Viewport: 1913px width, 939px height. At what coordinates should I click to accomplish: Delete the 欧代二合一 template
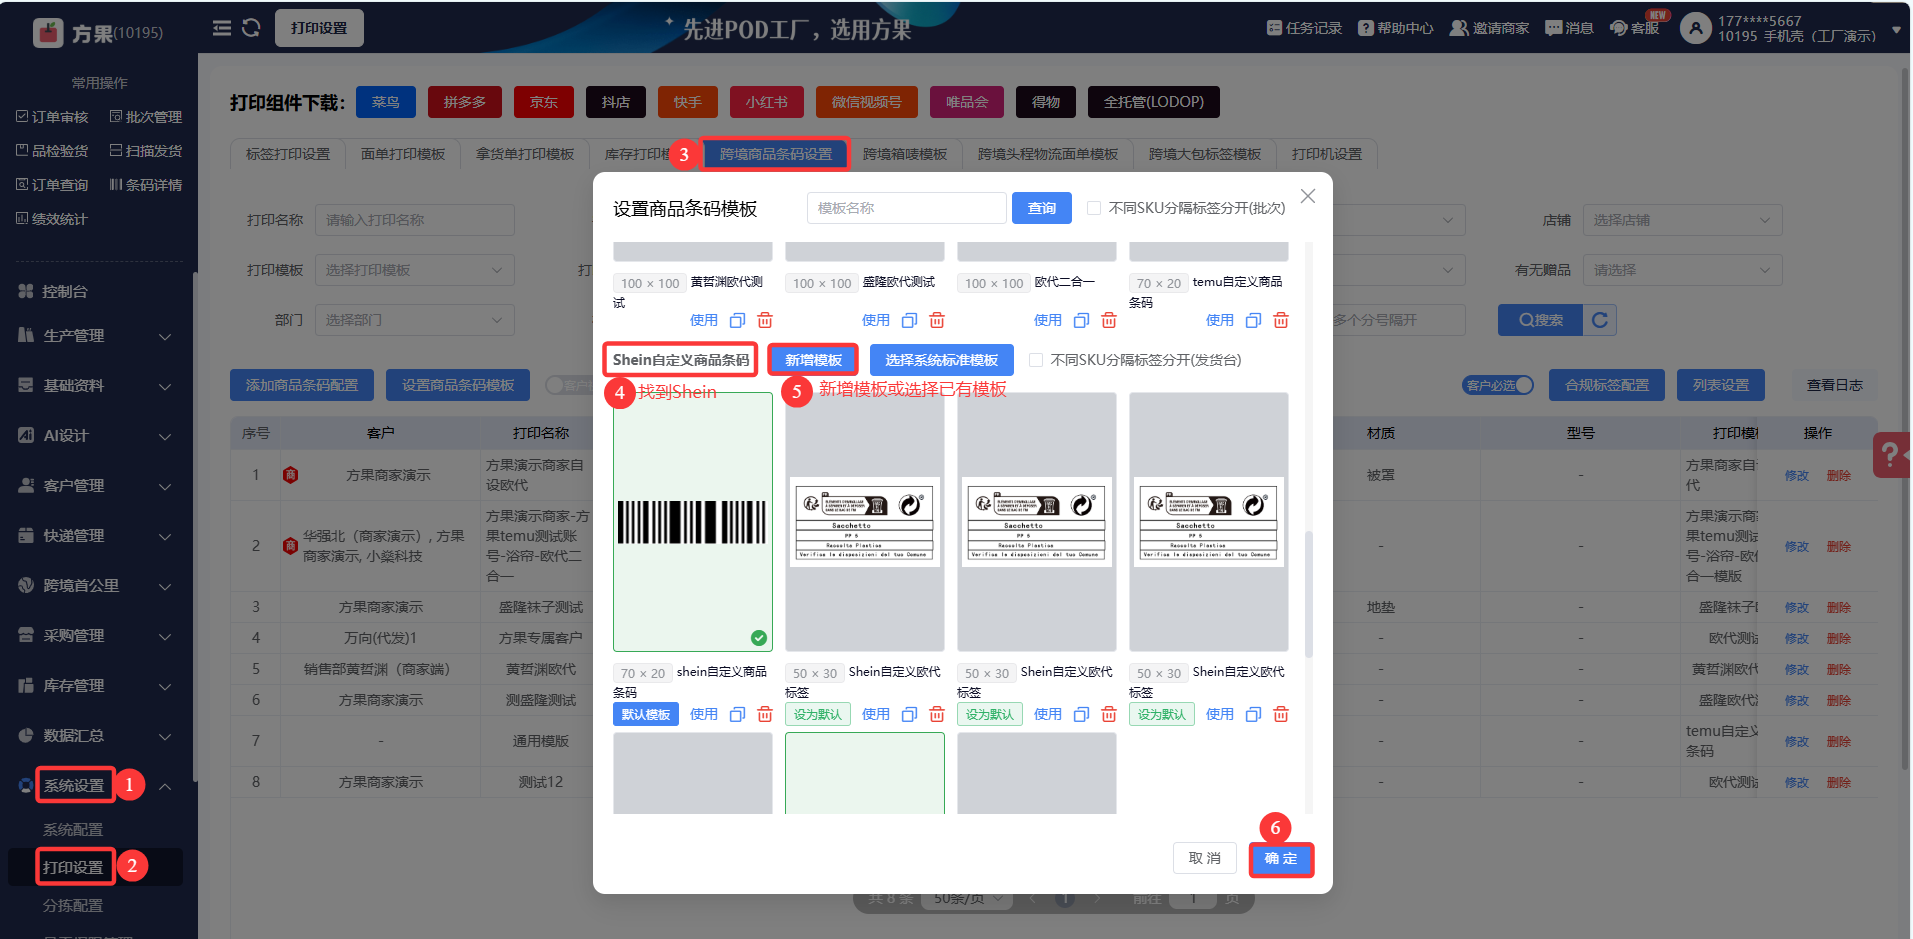click(x=1109, y=320)
